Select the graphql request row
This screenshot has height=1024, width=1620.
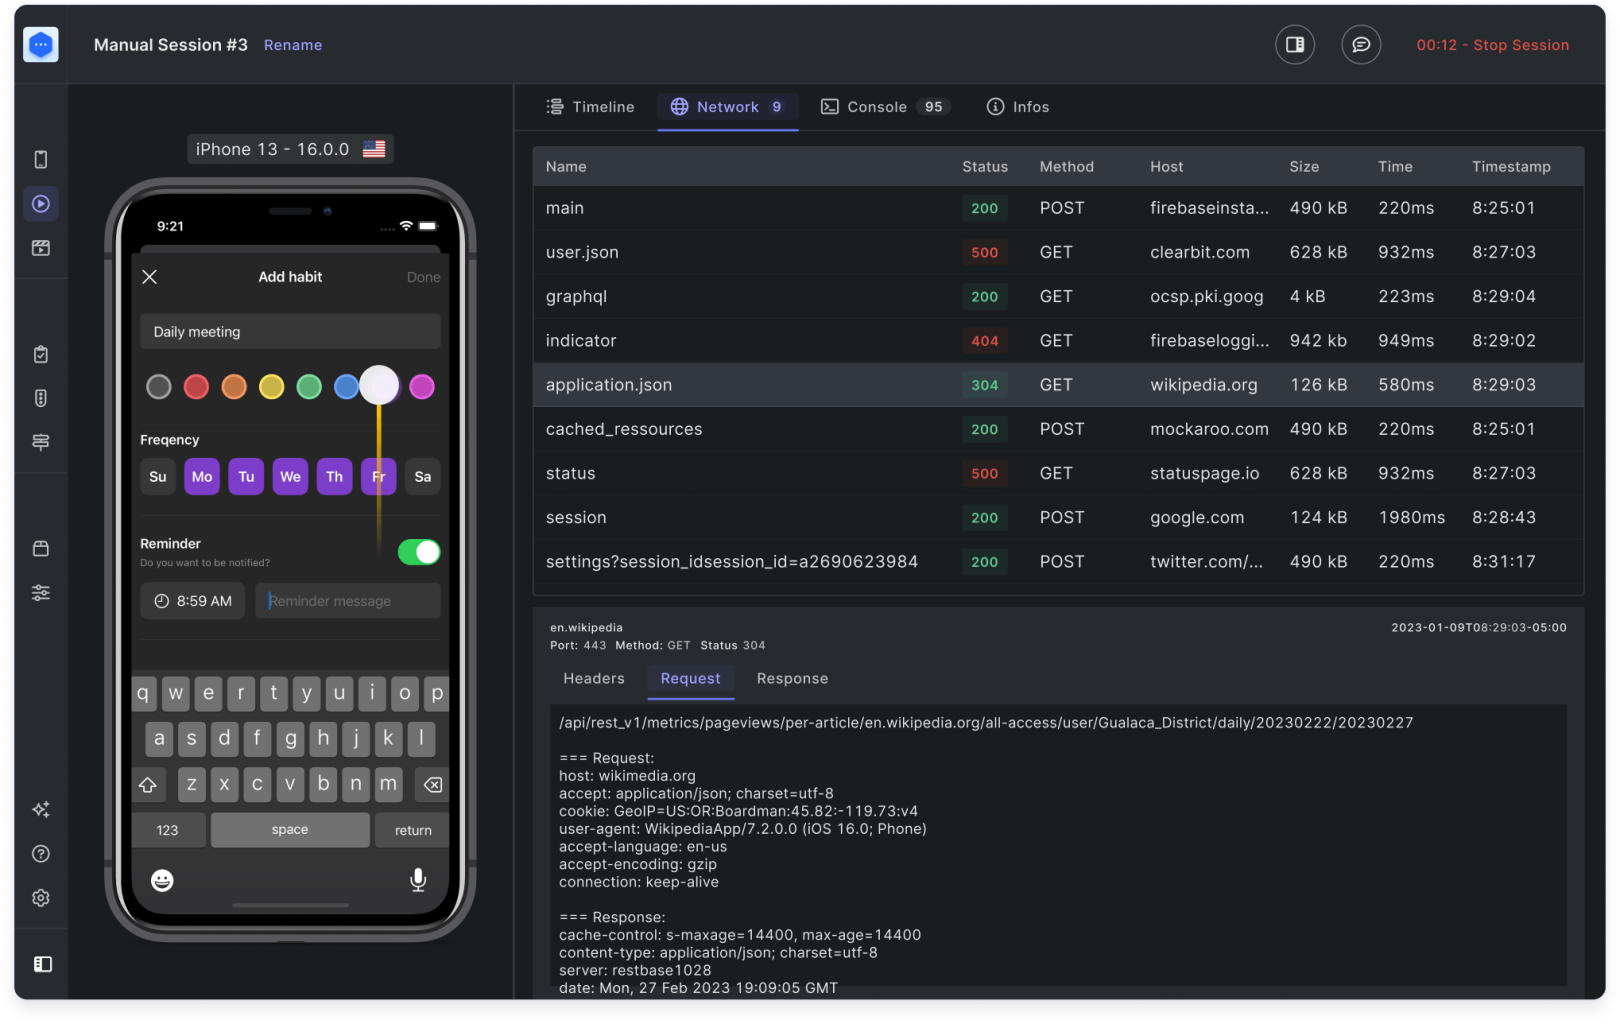click(x=1058, y=297)
